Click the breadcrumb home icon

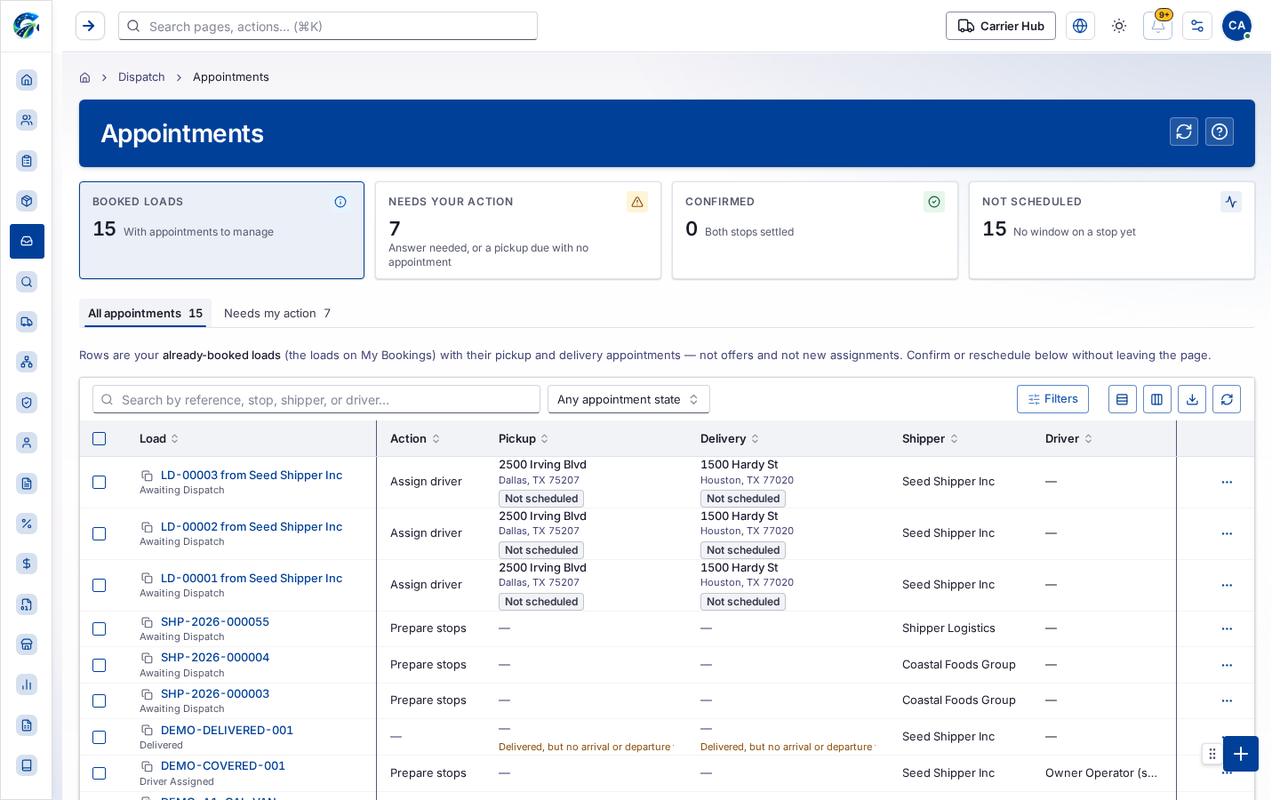coord(85,77)
